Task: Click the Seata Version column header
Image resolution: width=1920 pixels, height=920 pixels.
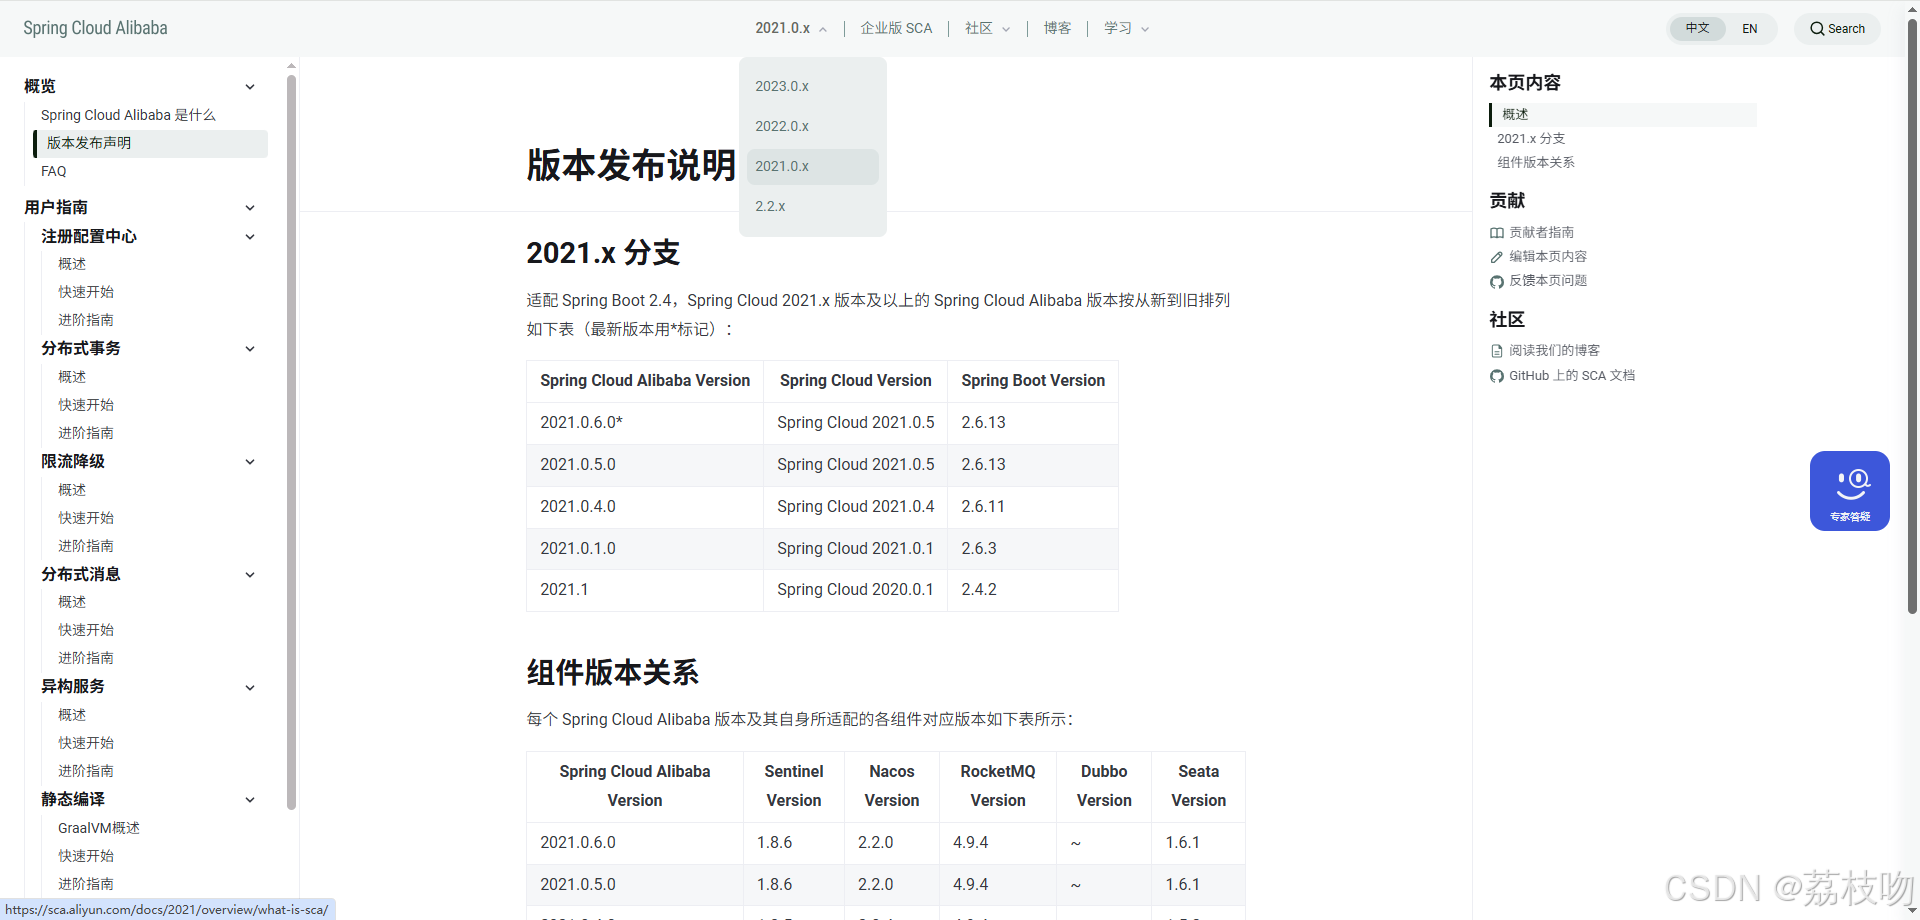Action: pos(1198,786)
